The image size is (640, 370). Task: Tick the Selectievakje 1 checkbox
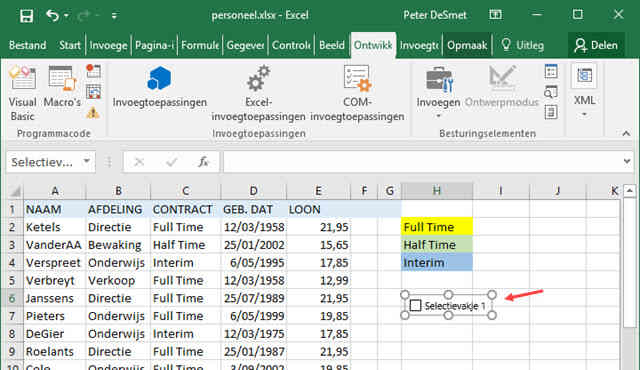click(x=416, y=306)
